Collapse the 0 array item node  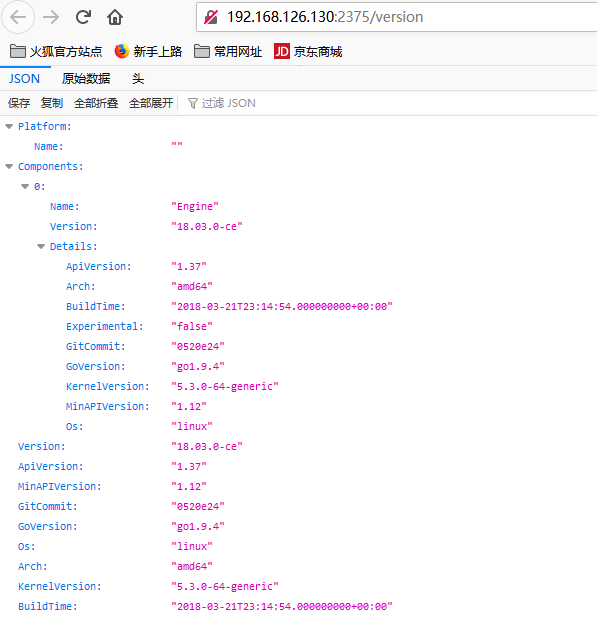click(25, 187)
